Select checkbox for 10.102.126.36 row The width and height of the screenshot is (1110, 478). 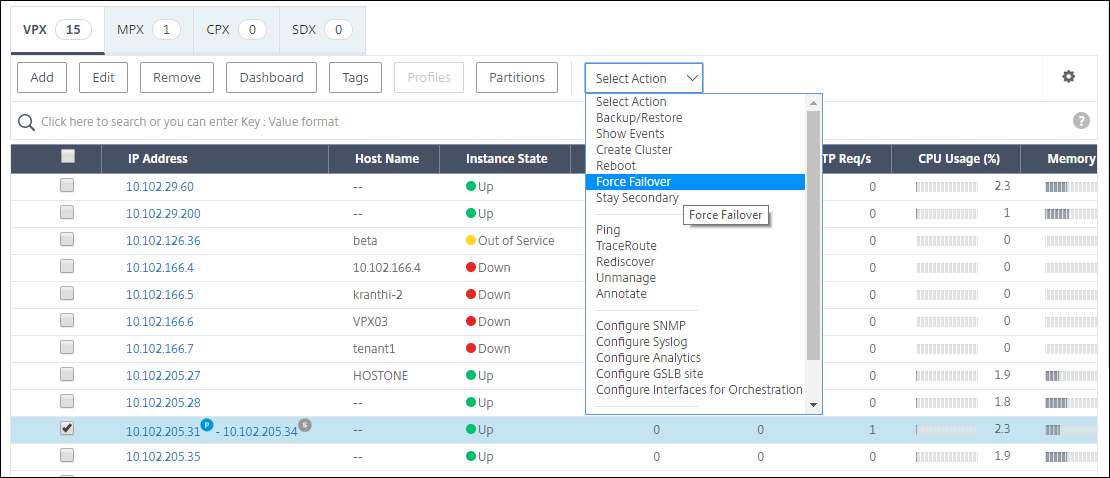click(67, 239)
